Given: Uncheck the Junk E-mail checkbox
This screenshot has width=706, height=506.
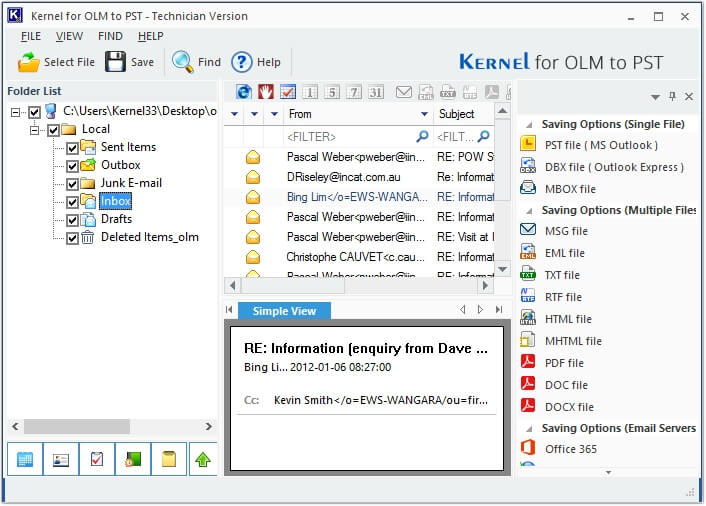Looking at the screenshot, I should click(72, 184).
